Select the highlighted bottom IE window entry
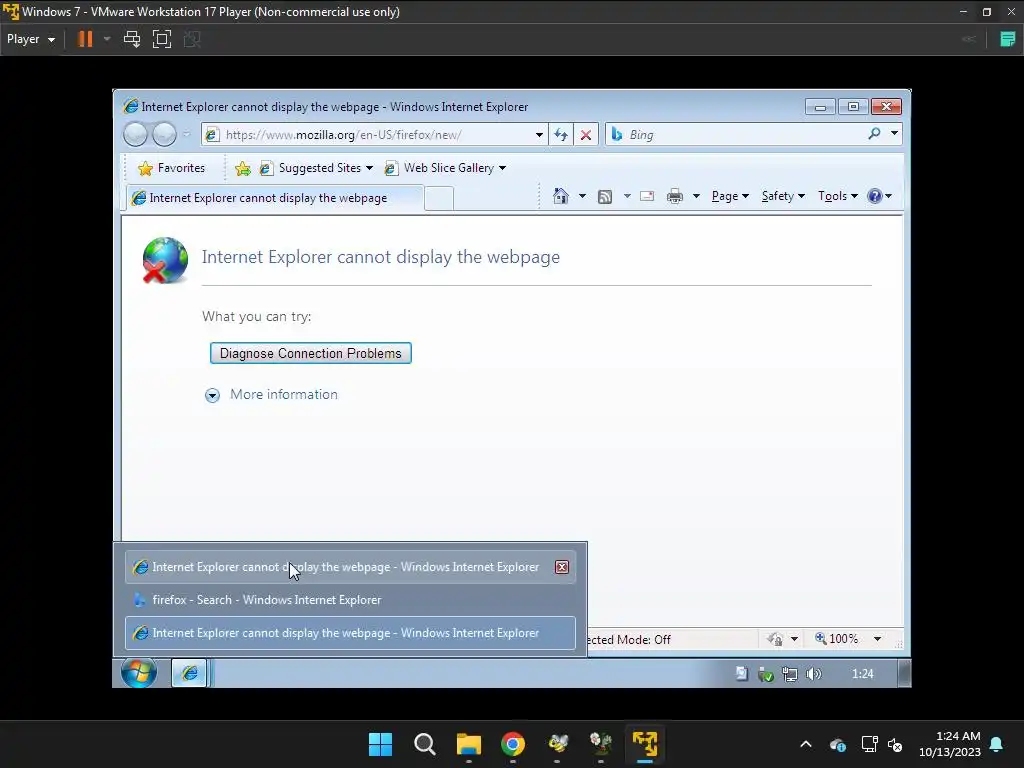The height and width of the screenshot is (768, 1024). (x=350, y=633)
